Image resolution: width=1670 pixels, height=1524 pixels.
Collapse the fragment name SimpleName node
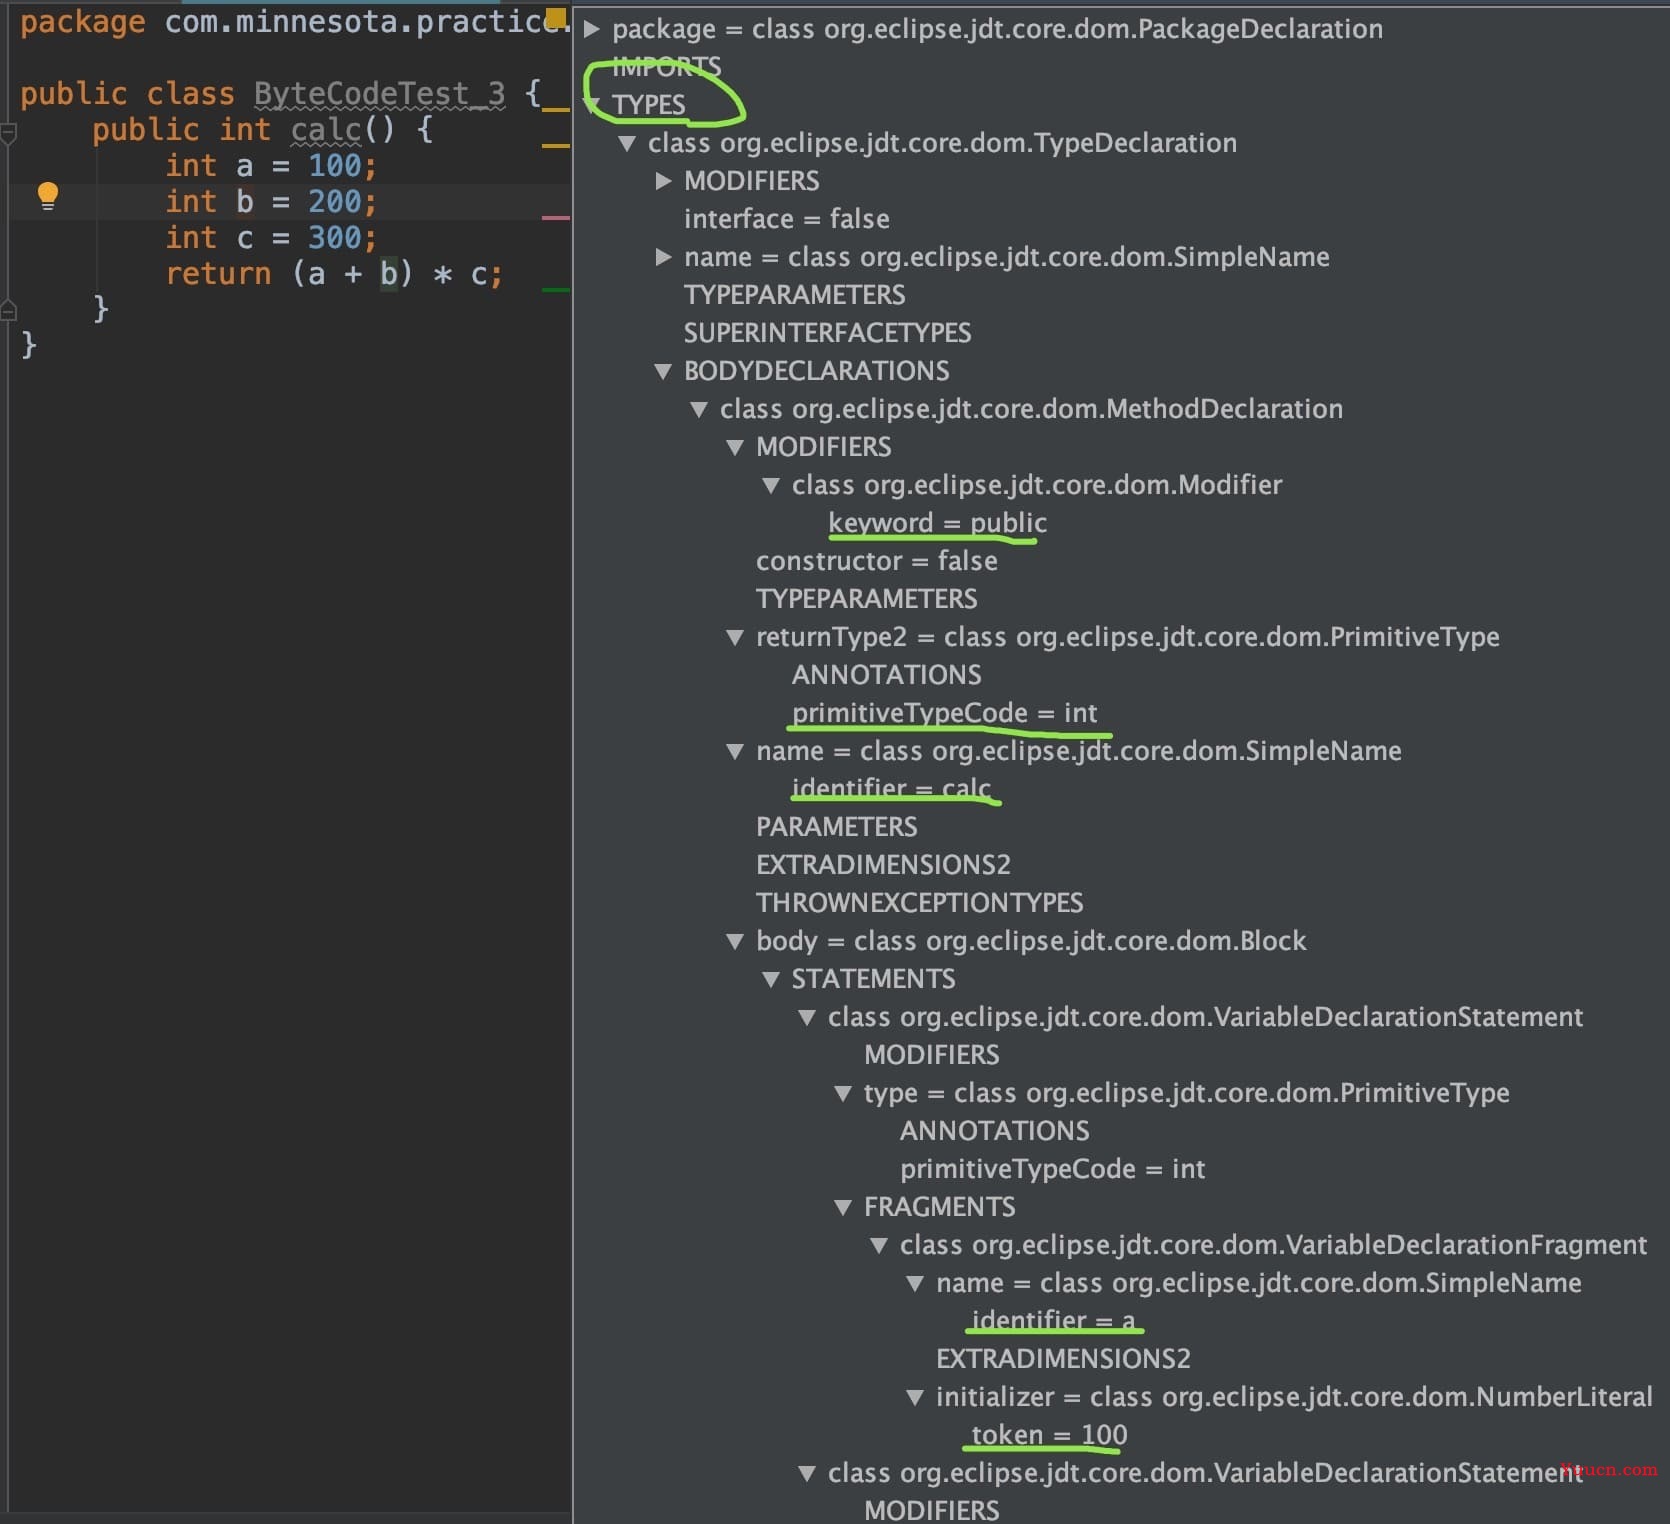915,1283
